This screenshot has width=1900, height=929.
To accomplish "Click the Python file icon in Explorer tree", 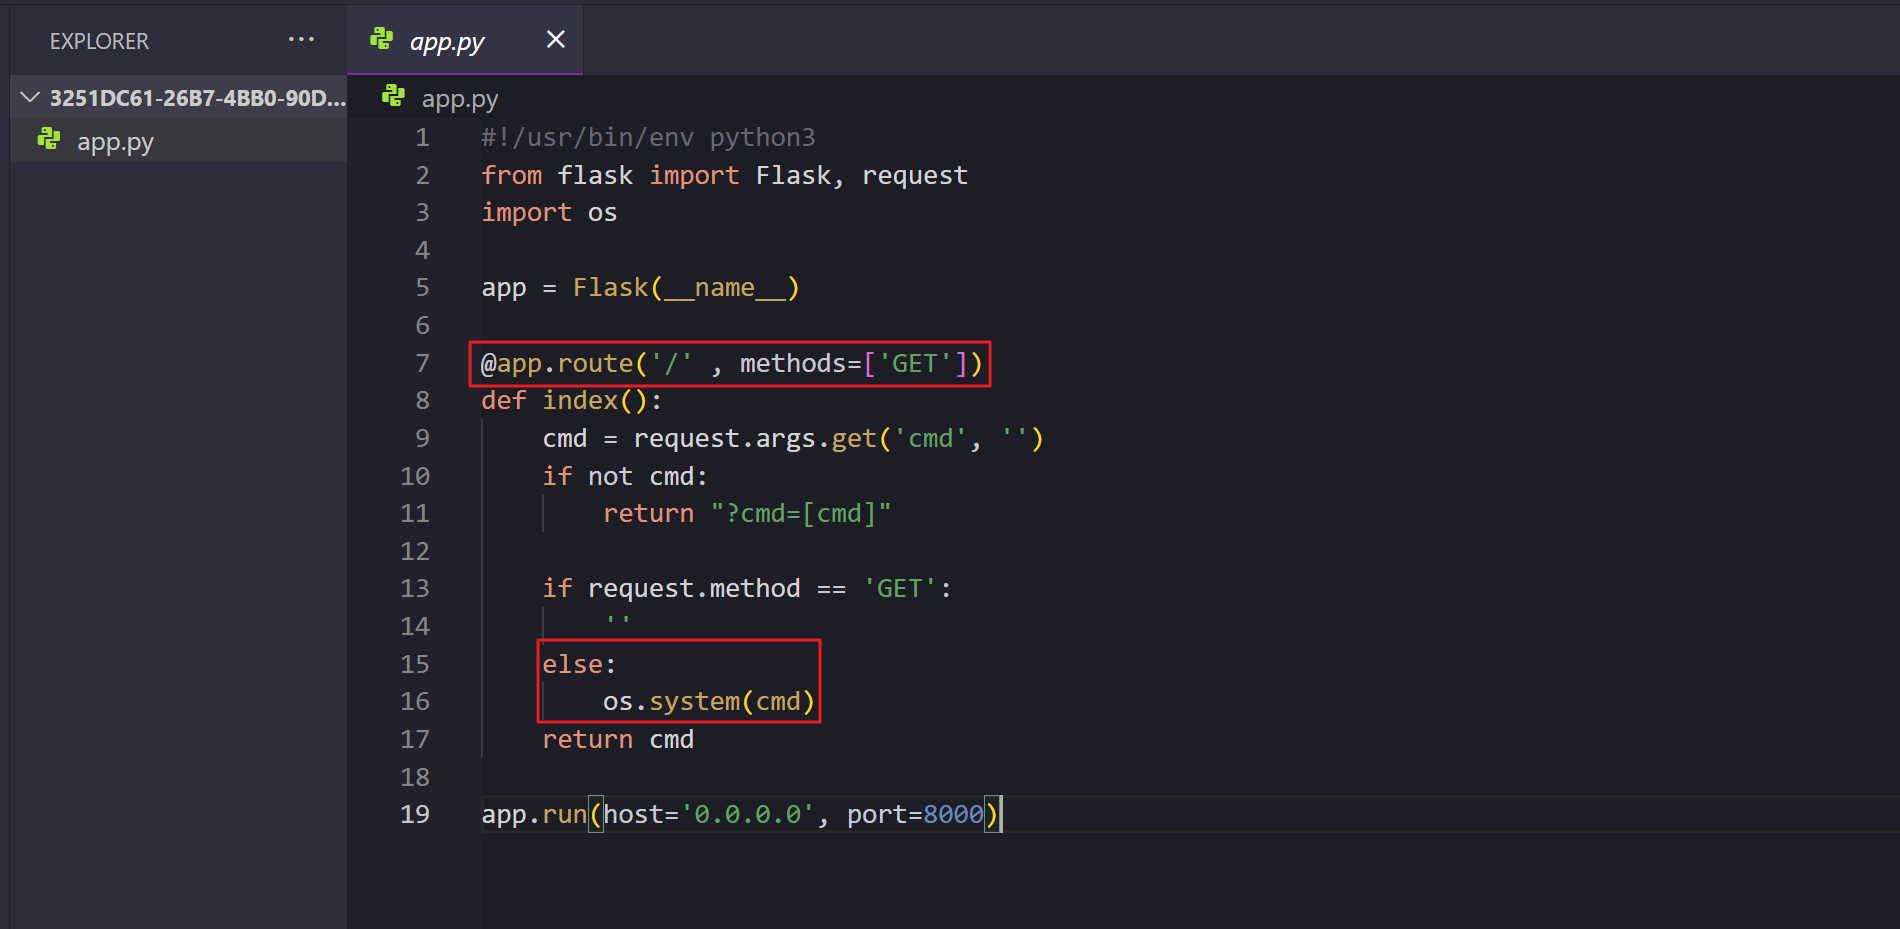I will 49,140.
